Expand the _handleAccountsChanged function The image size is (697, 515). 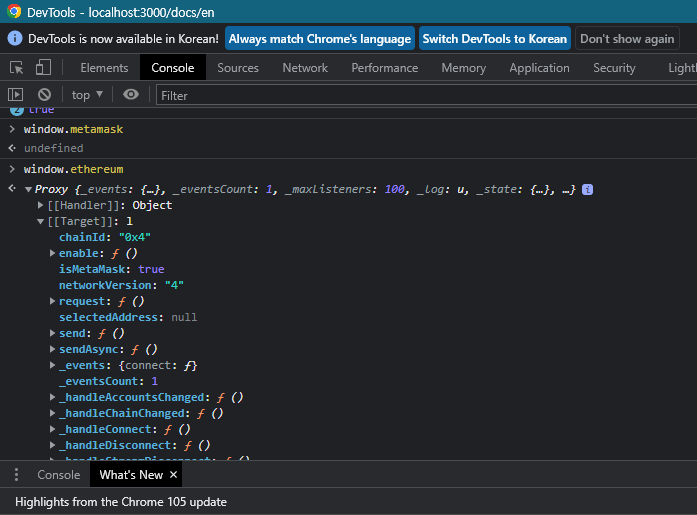(52, 397)
